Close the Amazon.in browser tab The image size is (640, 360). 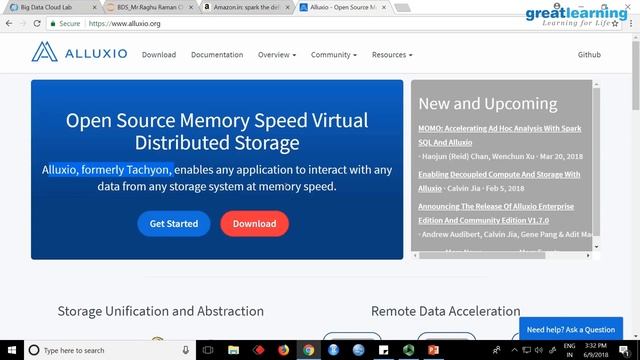tap(287, 7)
